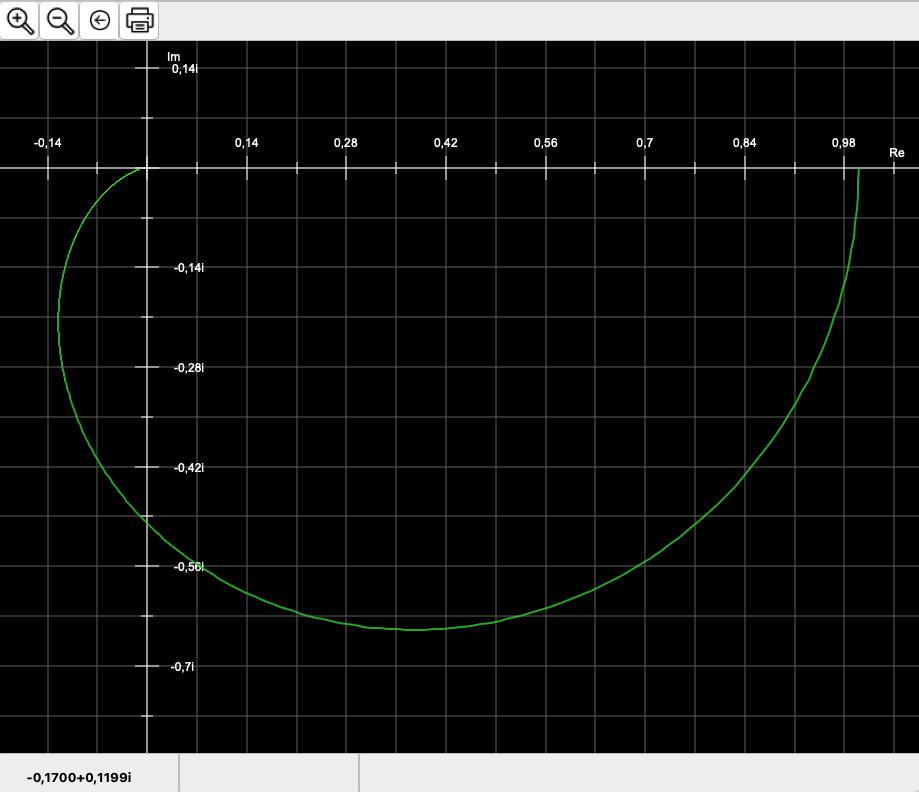
Task: Click the zoom out magnifier icon
Action: (x=60, y=20)
